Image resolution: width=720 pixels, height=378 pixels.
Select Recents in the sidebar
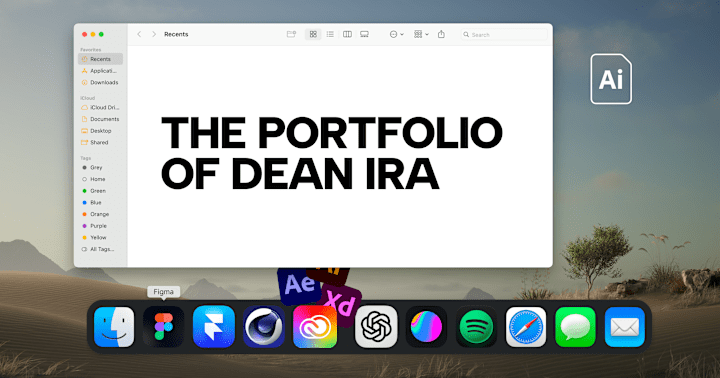(101, 59)
